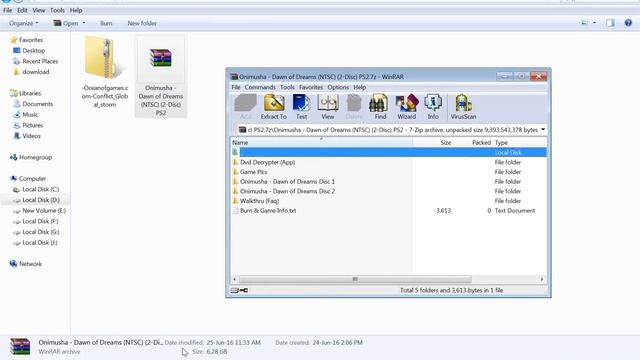Open the view options dropdown arrow

(x=594, y=23)
